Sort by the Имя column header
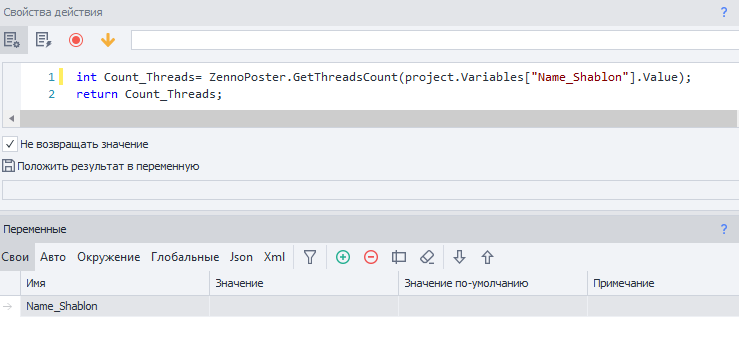Screen dimensions: 739x362 (x=115, y=283)
